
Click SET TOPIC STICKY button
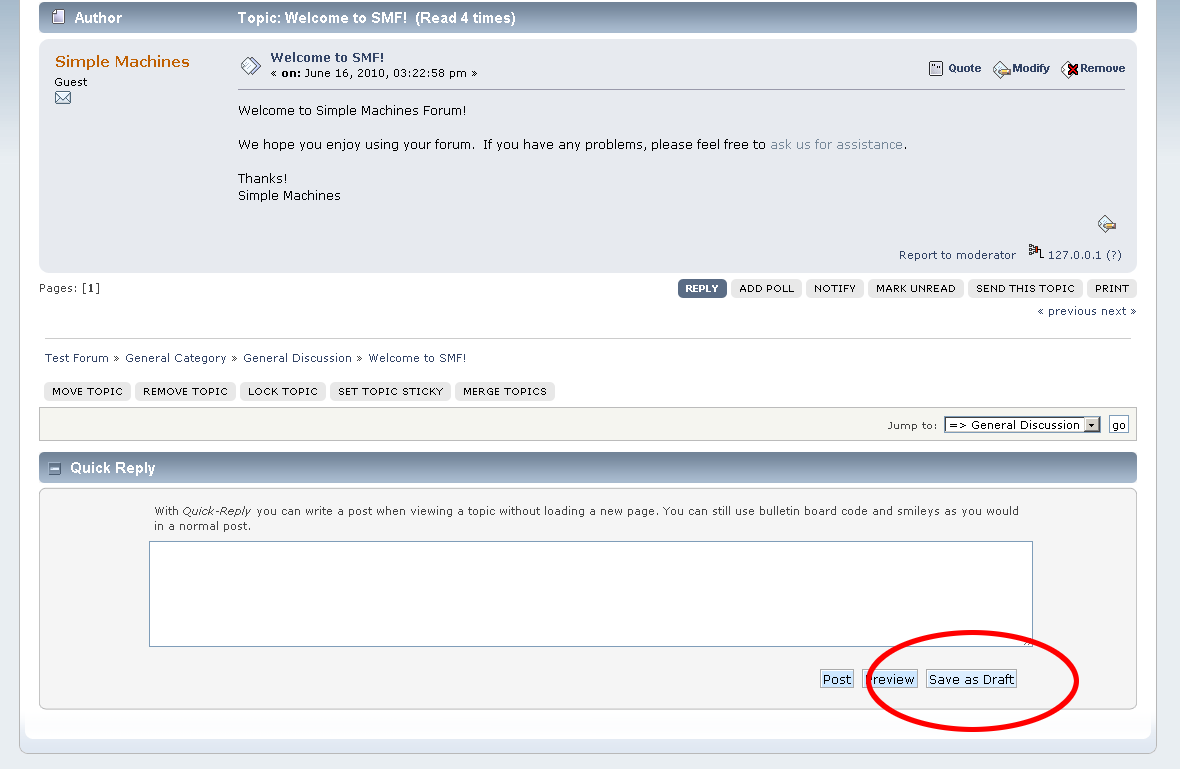pos(391,392)
